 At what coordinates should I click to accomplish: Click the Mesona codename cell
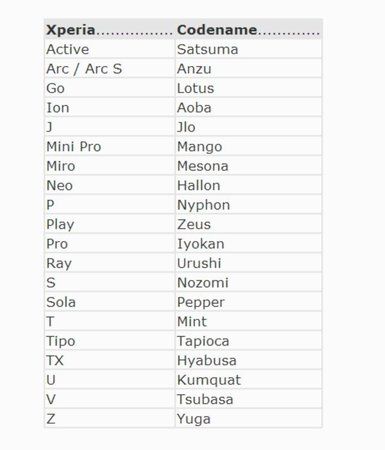[248, 166]
